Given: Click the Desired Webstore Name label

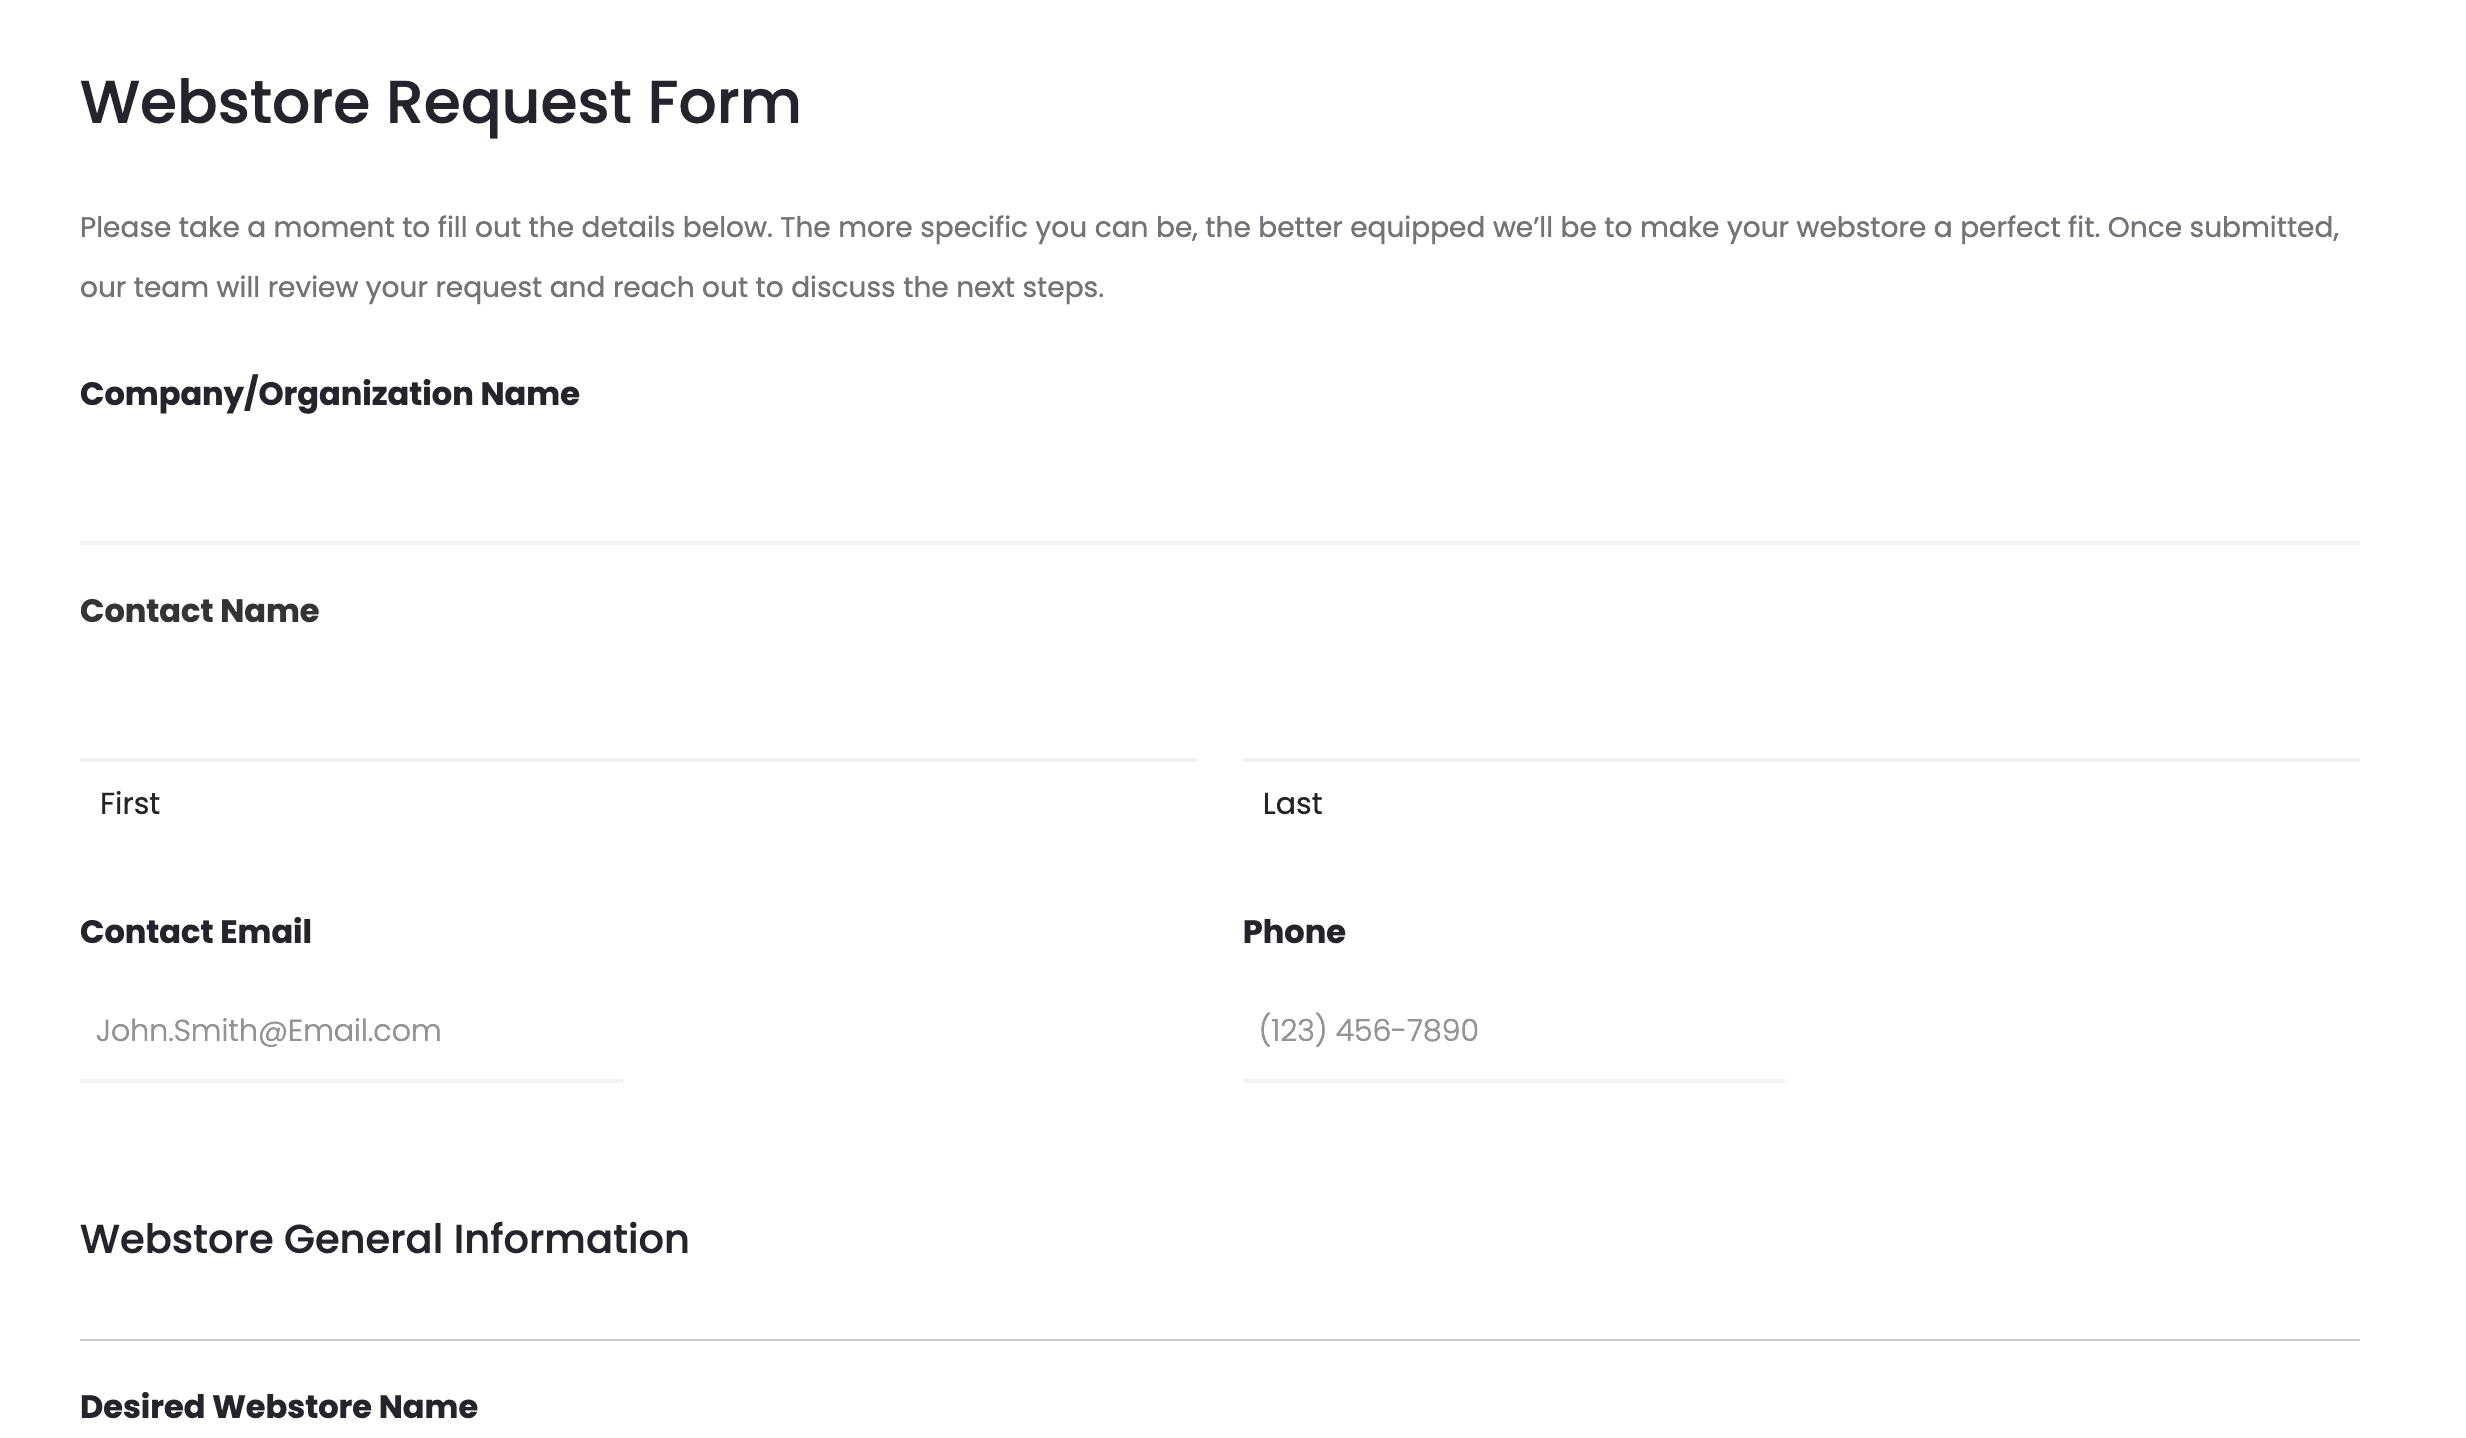Looking at the screenshot, I should pyautogui.click(x=278, y=1407).
